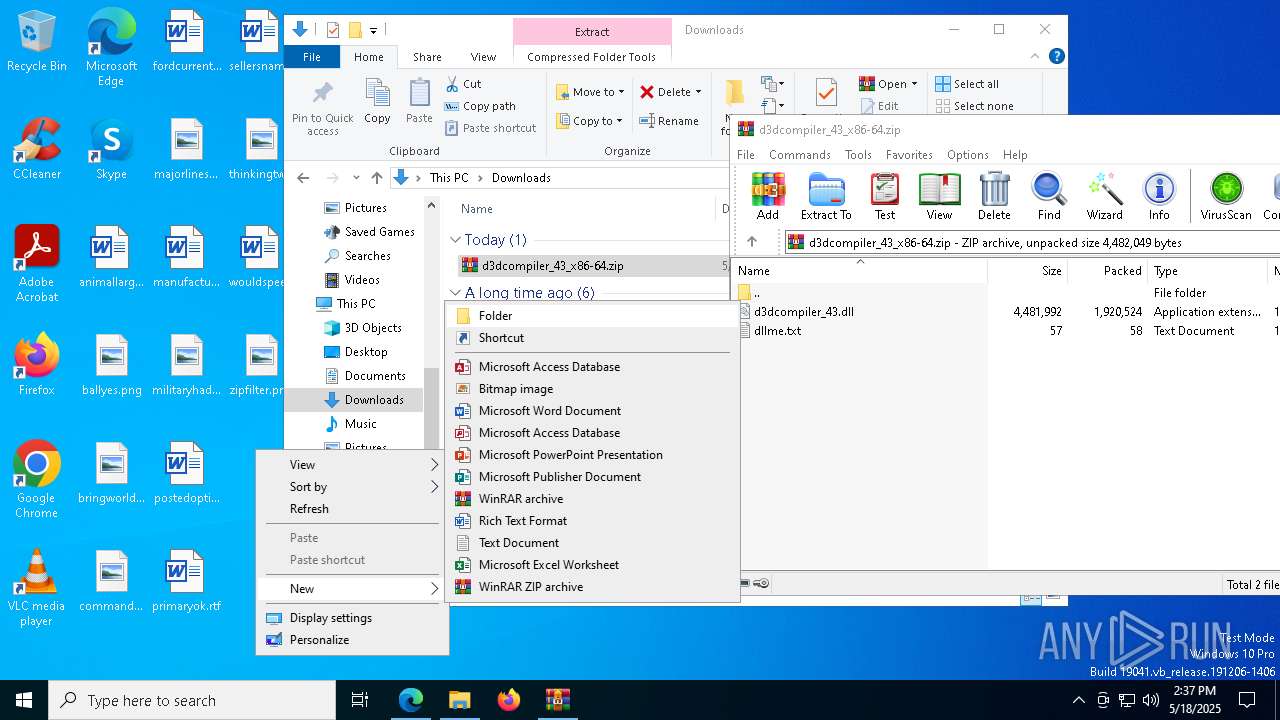Expand the Sort by context submenu
Image resolution: width=1280 pixels, height=720 pixels.
pyautogui.click(x=434, y=487)
